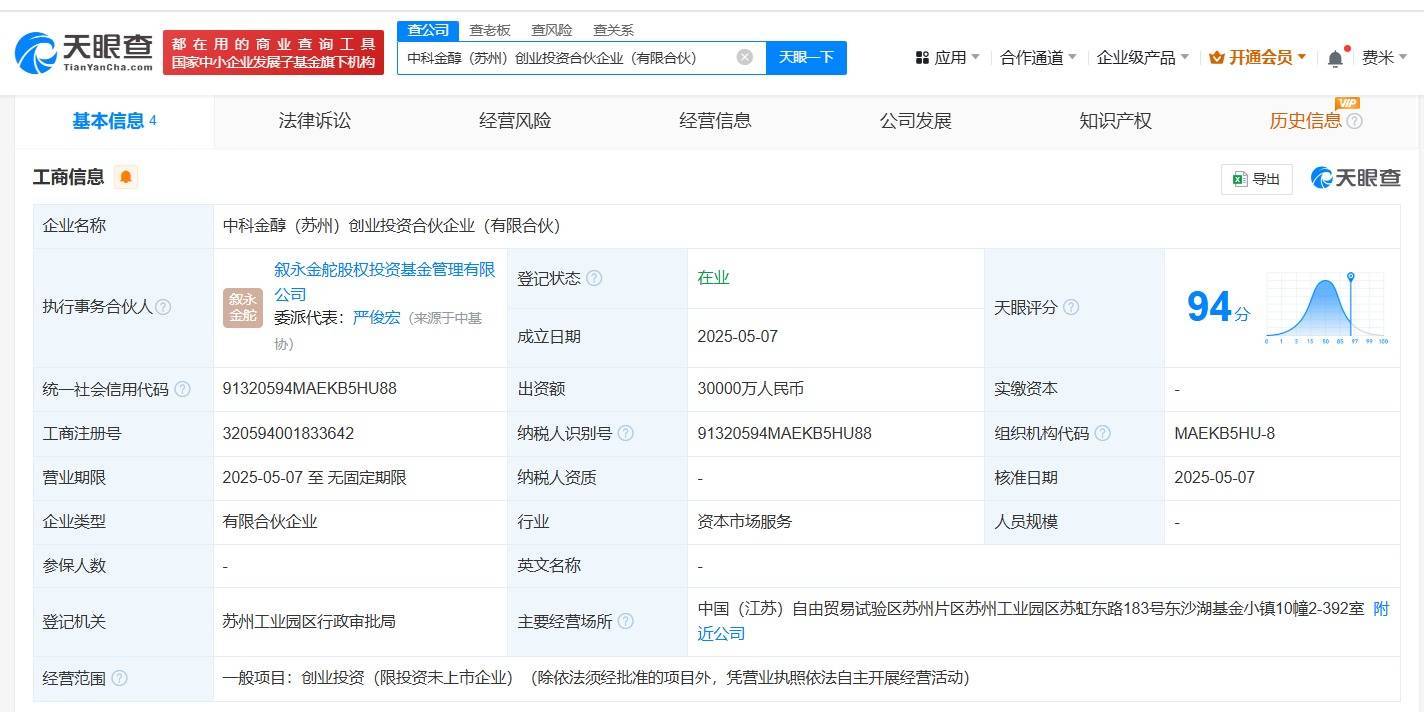Switch to the 查老板 search tab
The image size is (1424, 712).
click(490, 30)
